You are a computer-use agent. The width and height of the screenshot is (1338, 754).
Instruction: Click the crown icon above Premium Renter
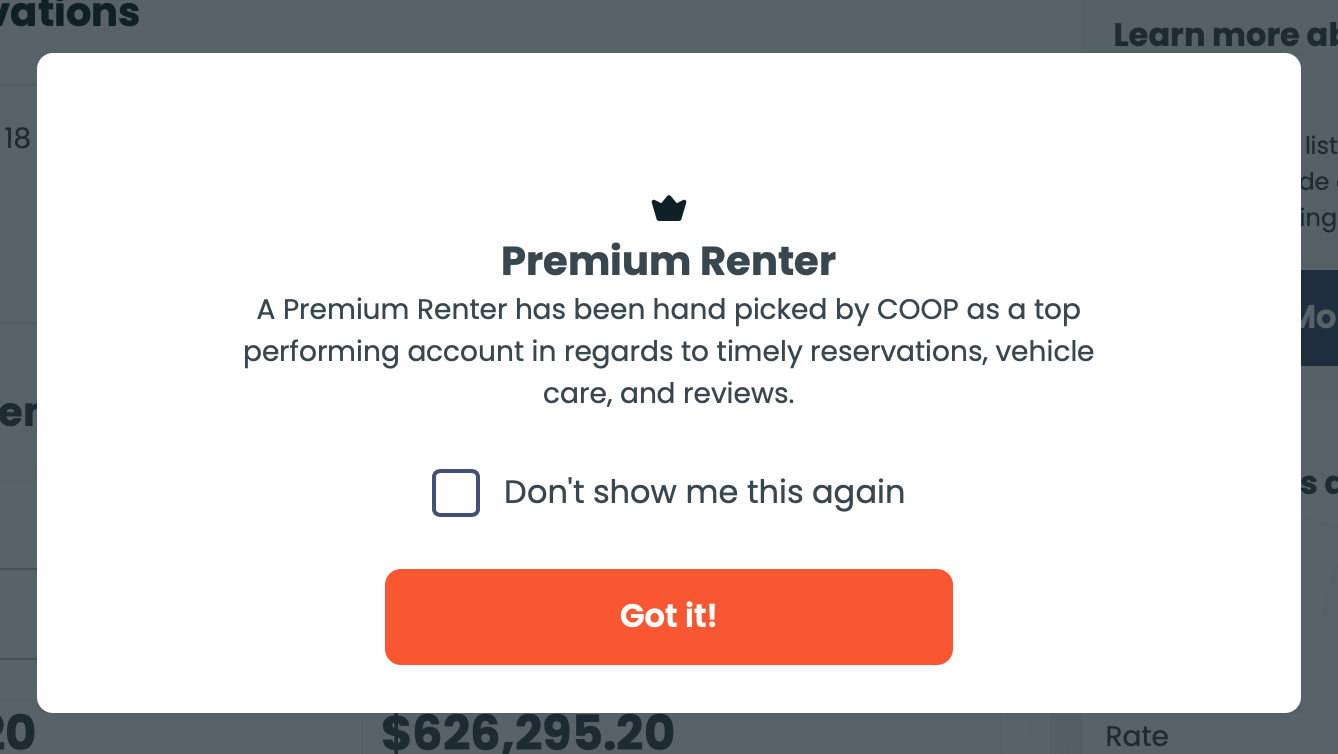[x=668, y=209]
